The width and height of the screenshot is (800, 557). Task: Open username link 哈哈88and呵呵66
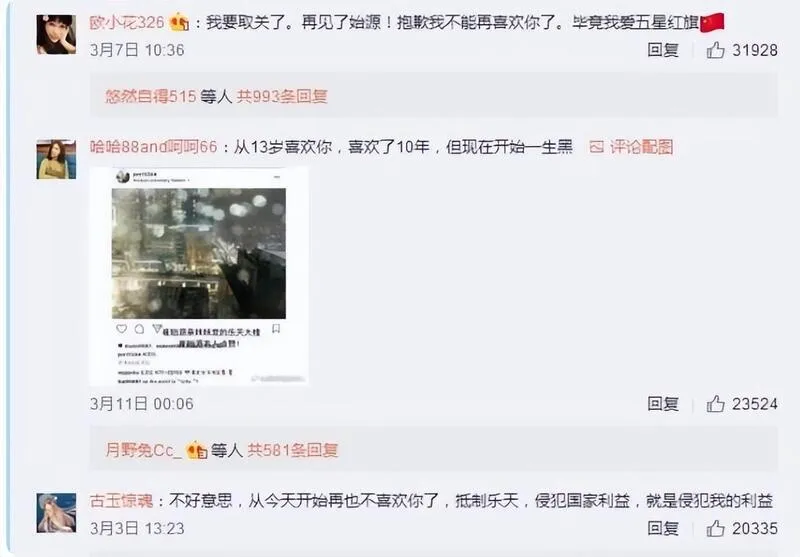pos(154,147)
